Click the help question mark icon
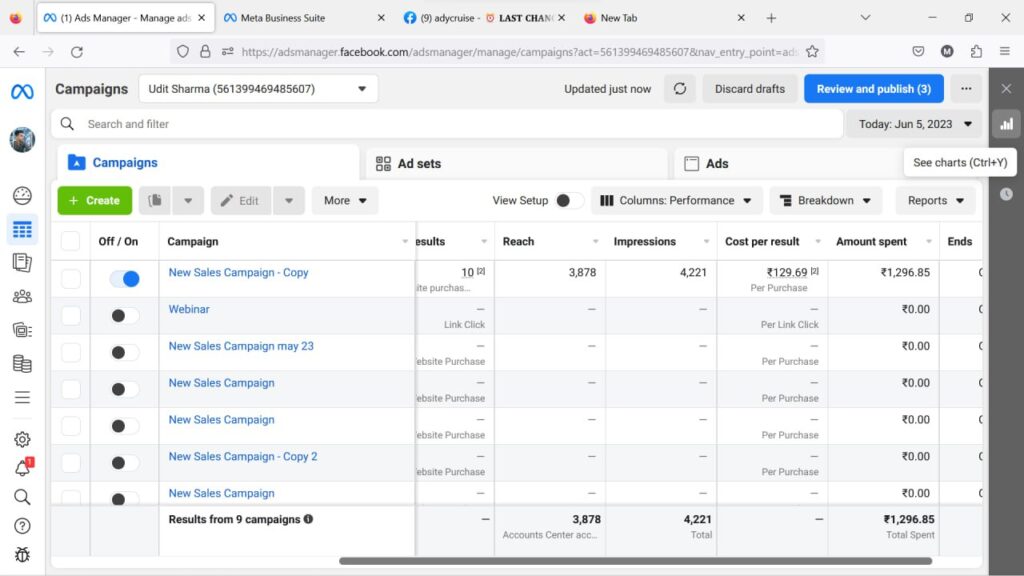Viewport: 1024px width, 576px height. click(22, 526)
